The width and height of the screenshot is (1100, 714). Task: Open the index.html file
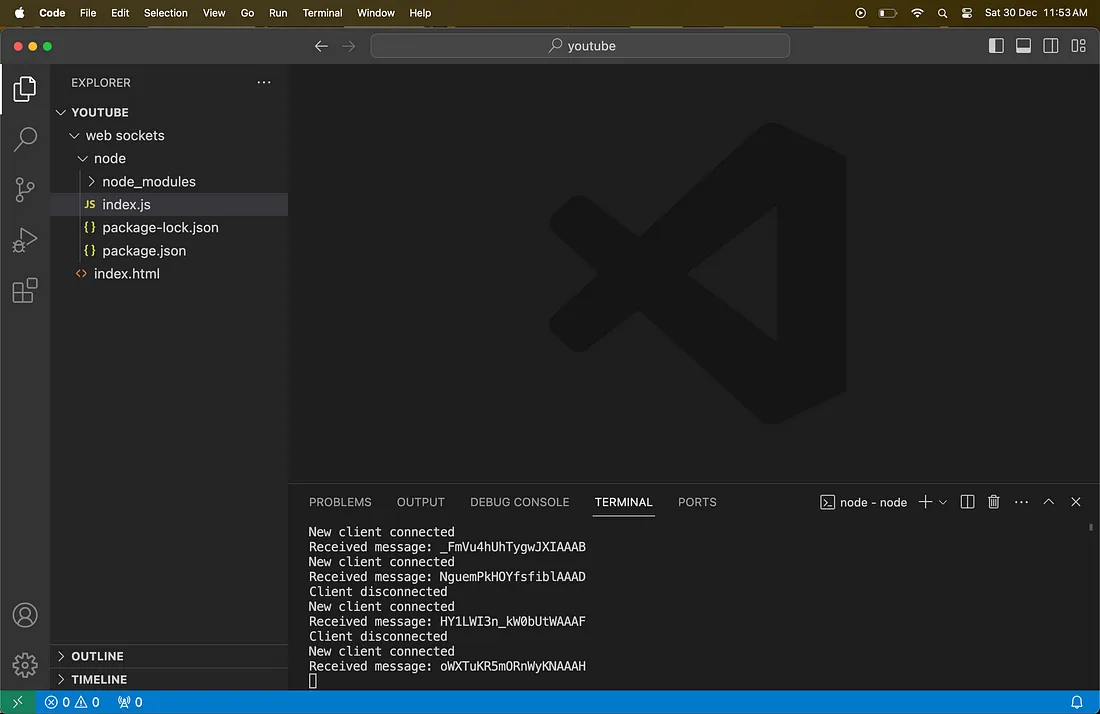[126, 273]
